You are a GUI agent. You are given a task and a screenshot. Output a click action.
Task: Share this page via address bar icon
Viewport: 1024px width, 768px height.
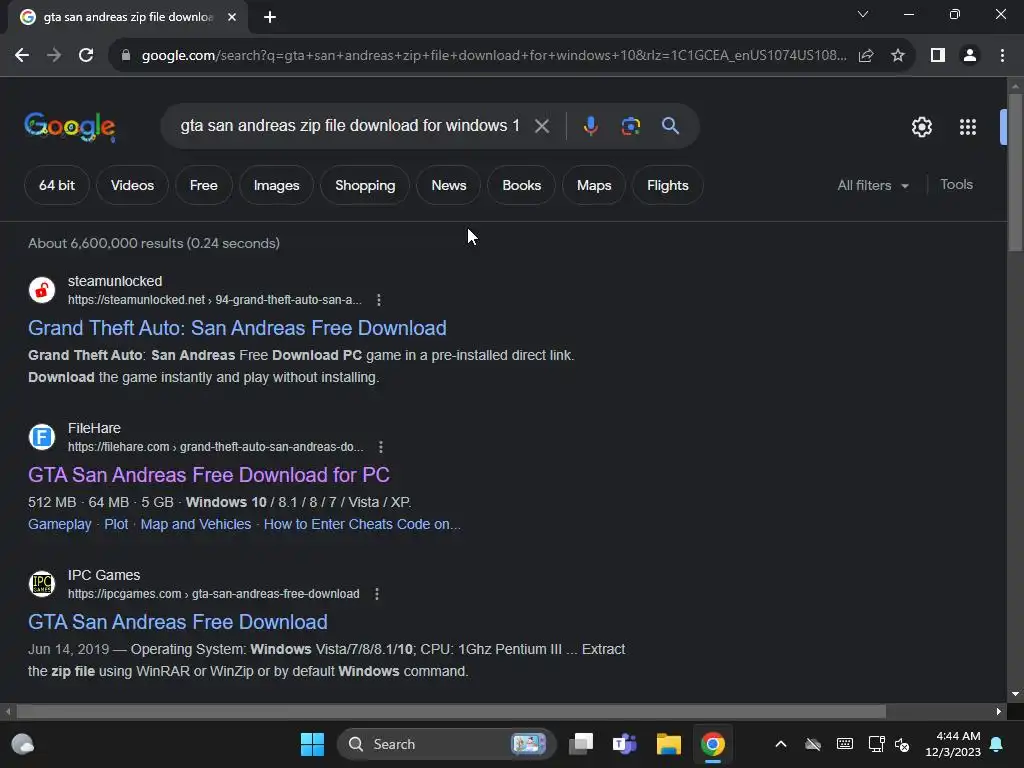click(x=866, y=56)
